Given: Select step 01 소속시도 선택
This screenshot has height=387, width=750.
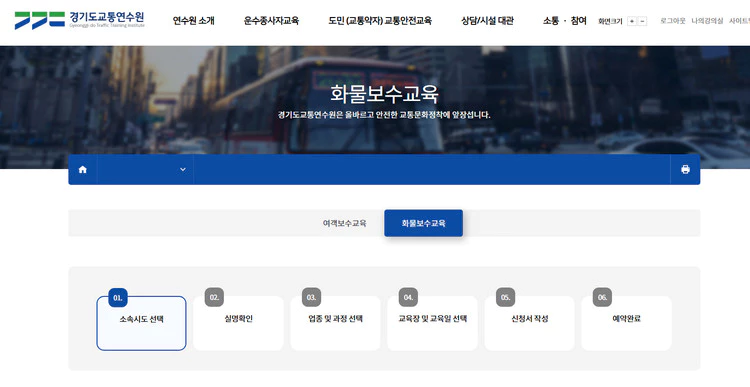Looking at the screenshot, I should (141, 323).
